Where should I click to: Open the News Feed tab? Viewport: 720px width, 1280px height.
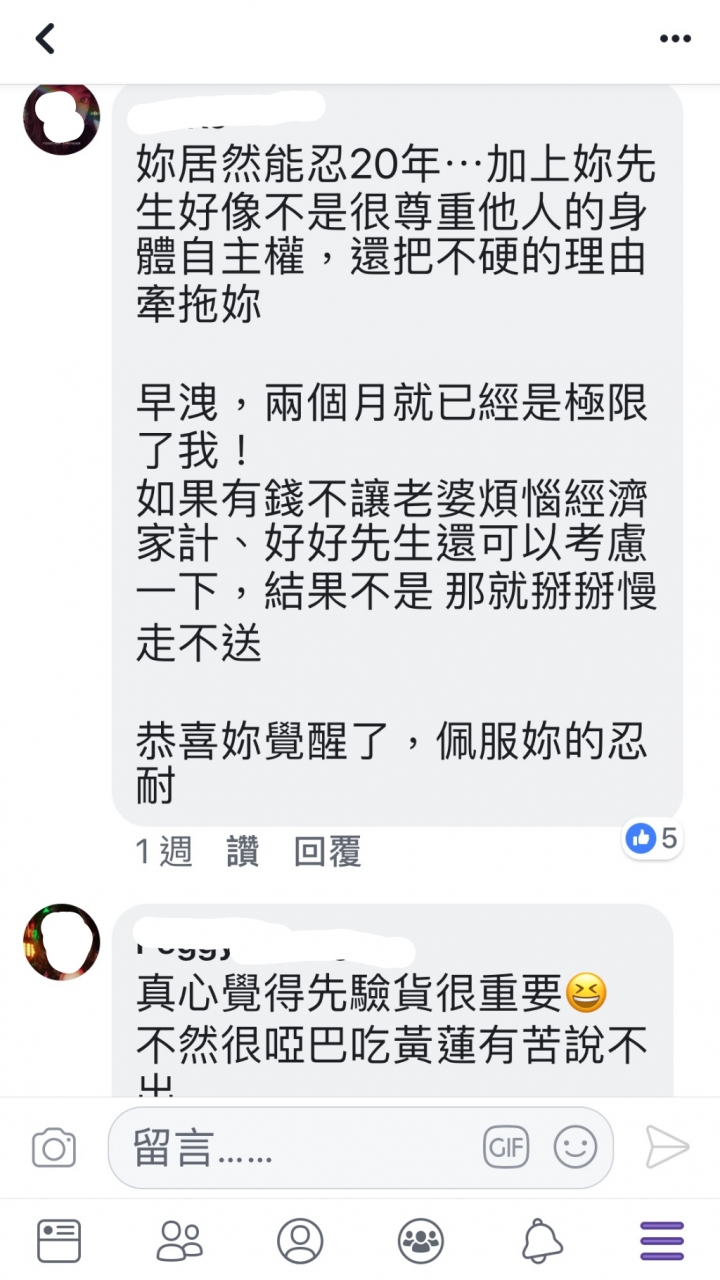click(x=59, y=1241)
